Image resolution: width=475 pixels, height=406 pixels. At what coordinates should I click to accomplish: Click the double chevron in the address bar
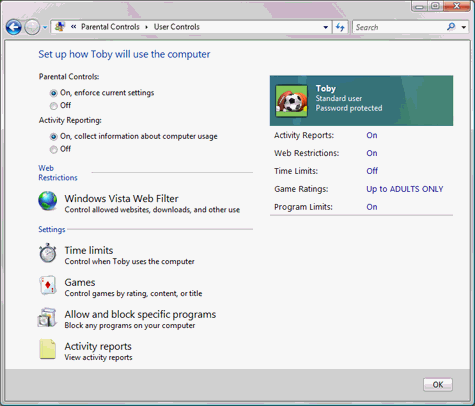point(73,27)
